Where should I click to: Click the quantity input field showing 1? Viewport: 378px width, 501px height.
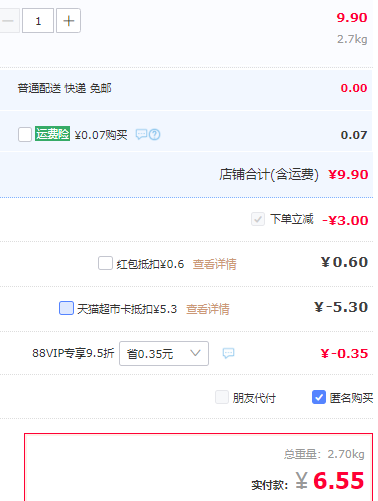[38, 21]
